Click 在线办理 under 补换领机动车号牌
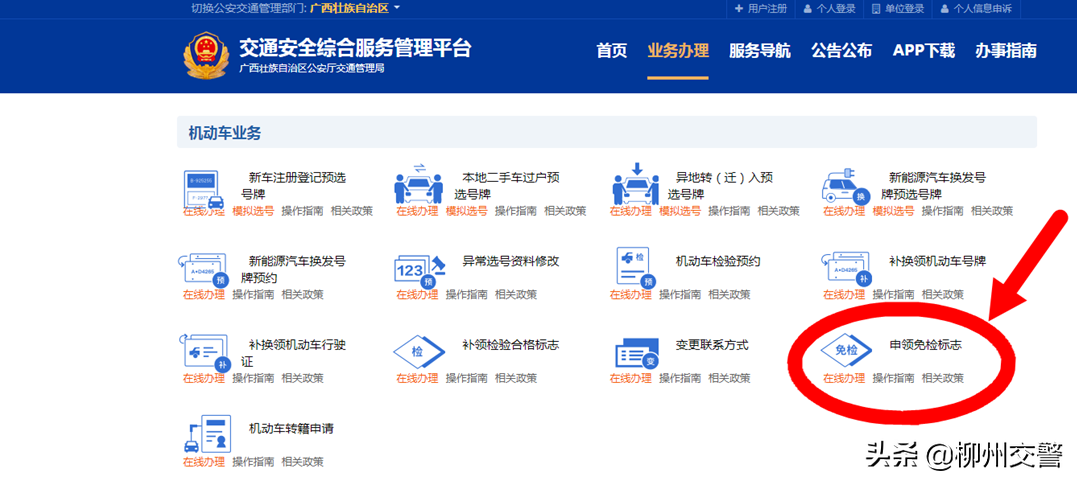Image resolution: width=1077 pixels, height=483 pixels. pyautogui.click(x=844, y=295)
